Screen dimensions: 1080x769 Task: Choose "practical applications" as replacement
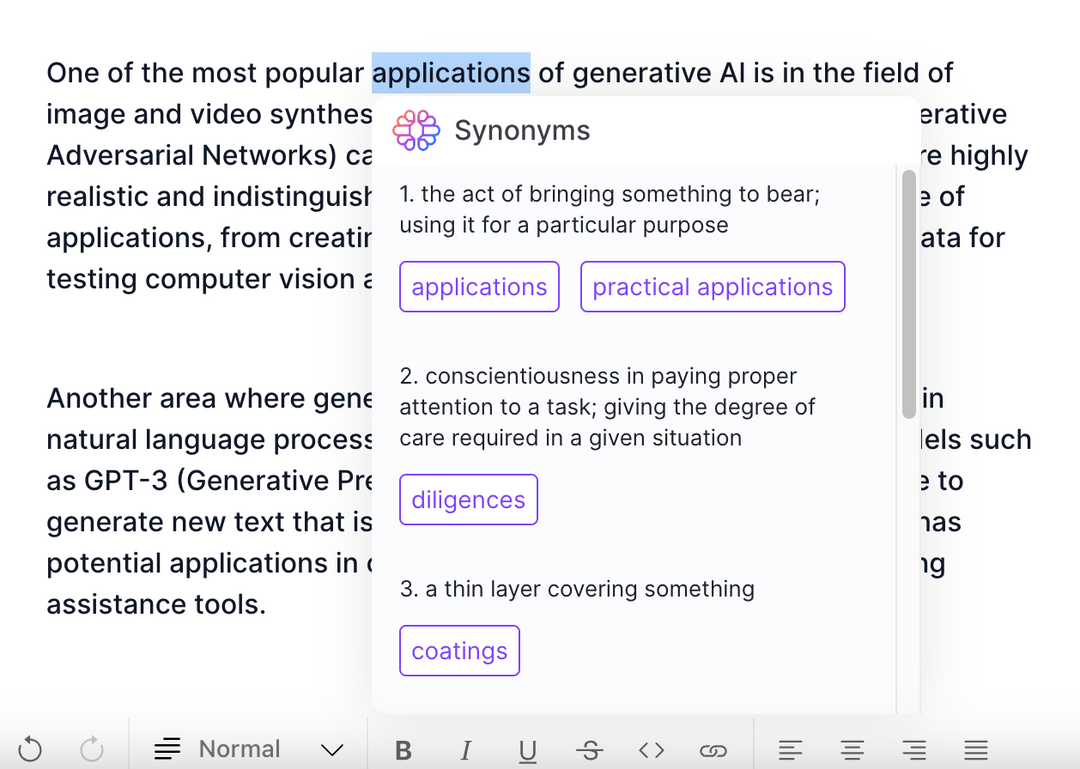pos(712,286)
